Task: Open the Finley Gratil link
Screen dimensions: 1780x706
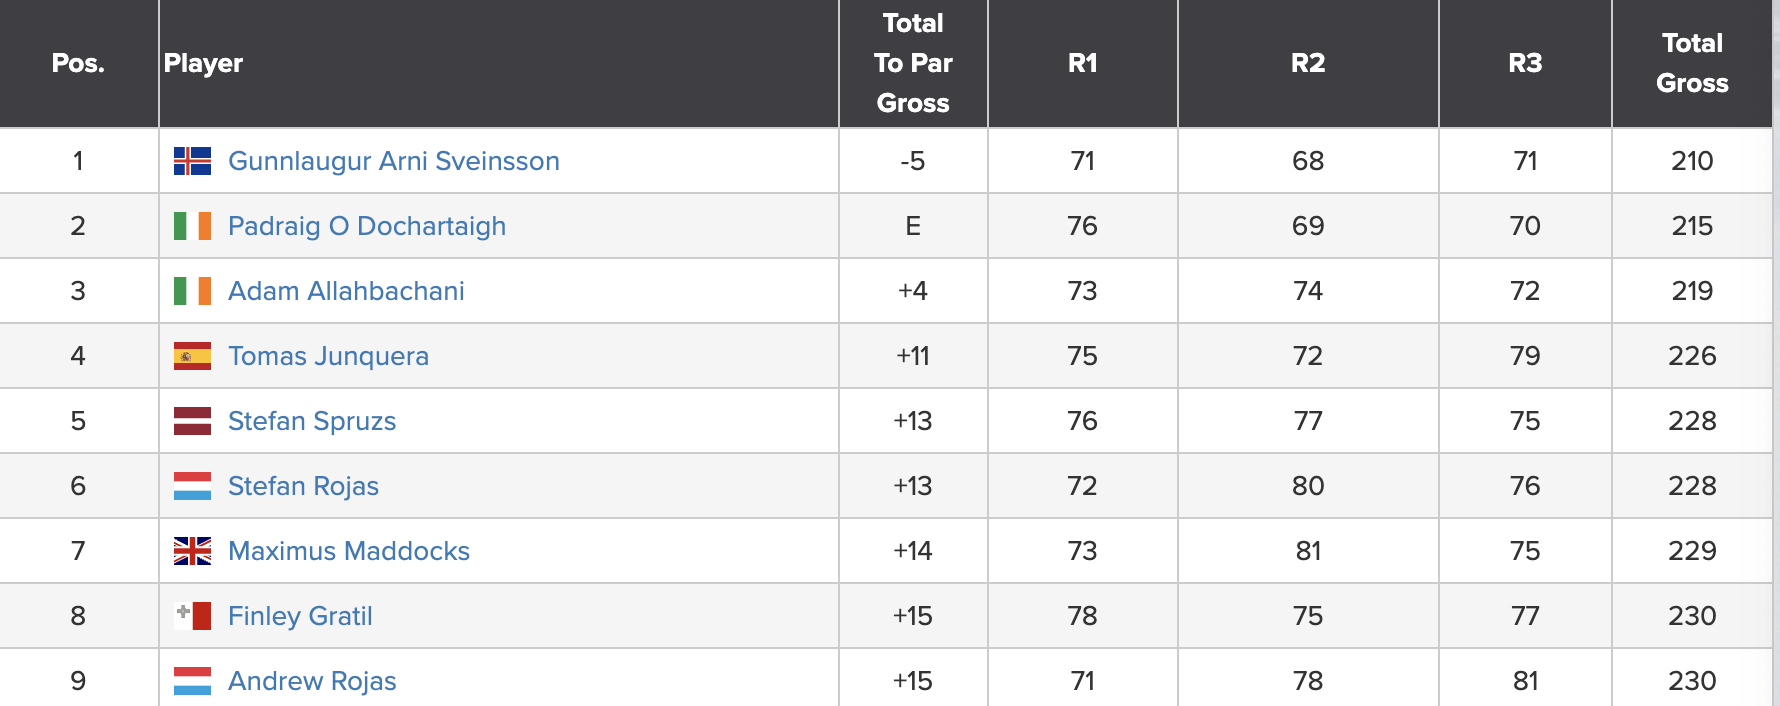Action: [300, 616]
